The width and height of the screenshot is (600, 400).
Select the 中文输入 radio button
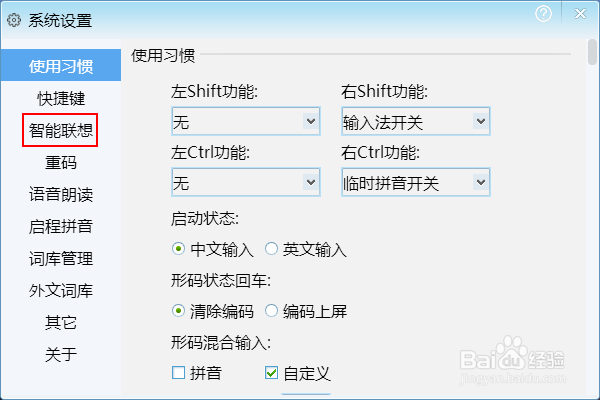coord(178,249)
